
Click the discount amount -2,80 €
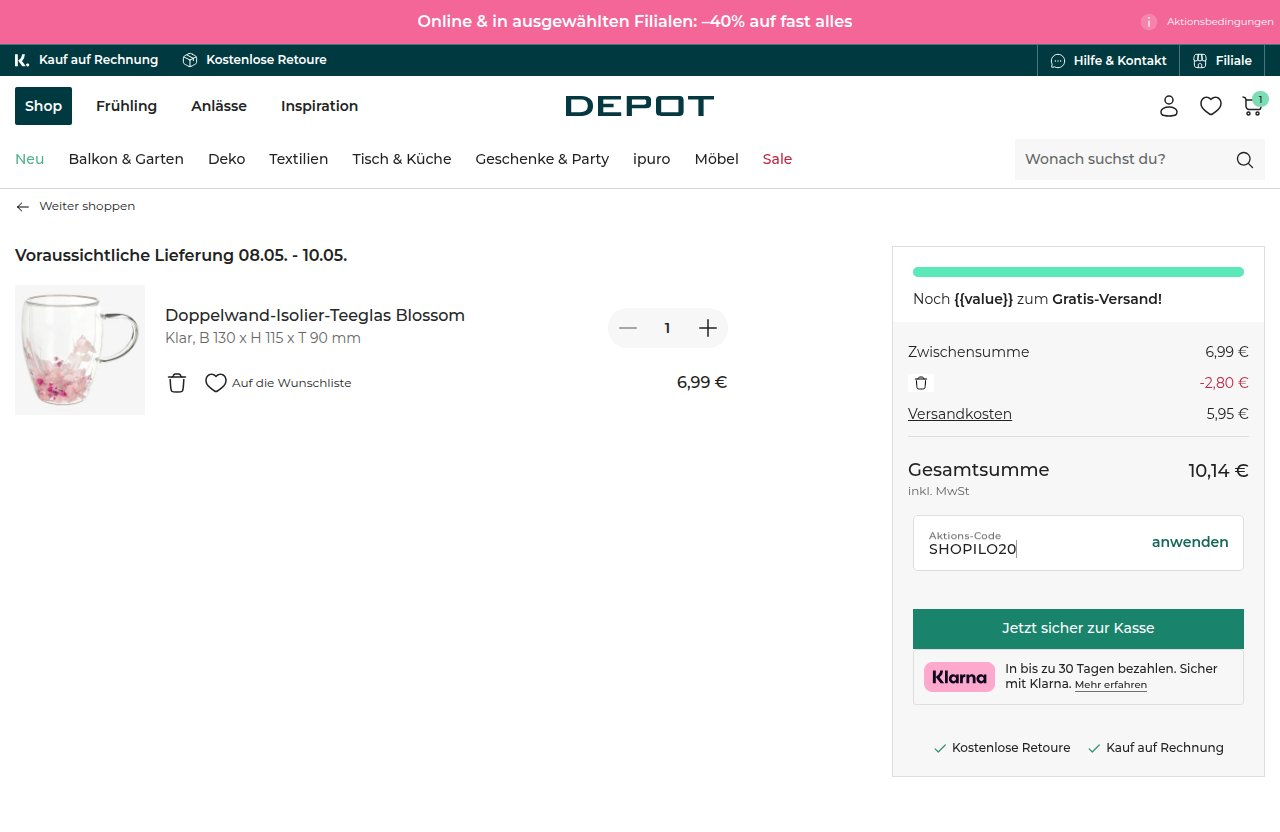coord(1224,383)
